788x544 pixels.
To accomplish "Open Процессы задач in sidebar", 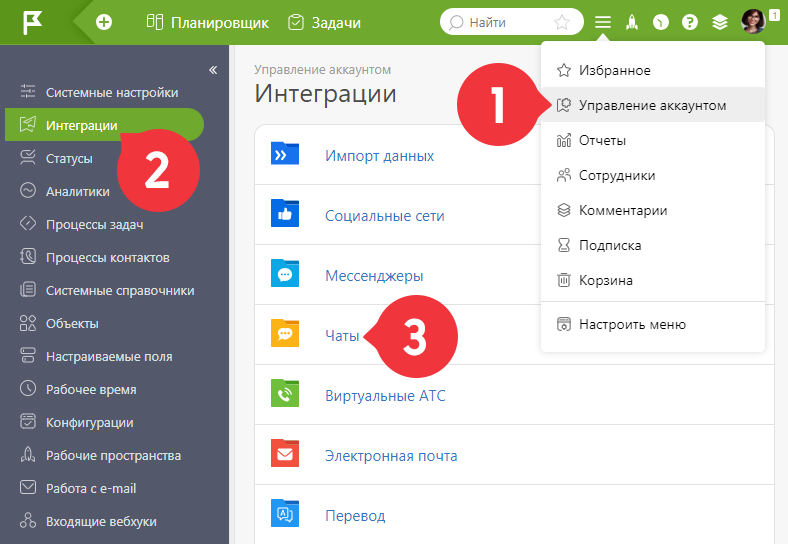I will click(x=94, y=224).
